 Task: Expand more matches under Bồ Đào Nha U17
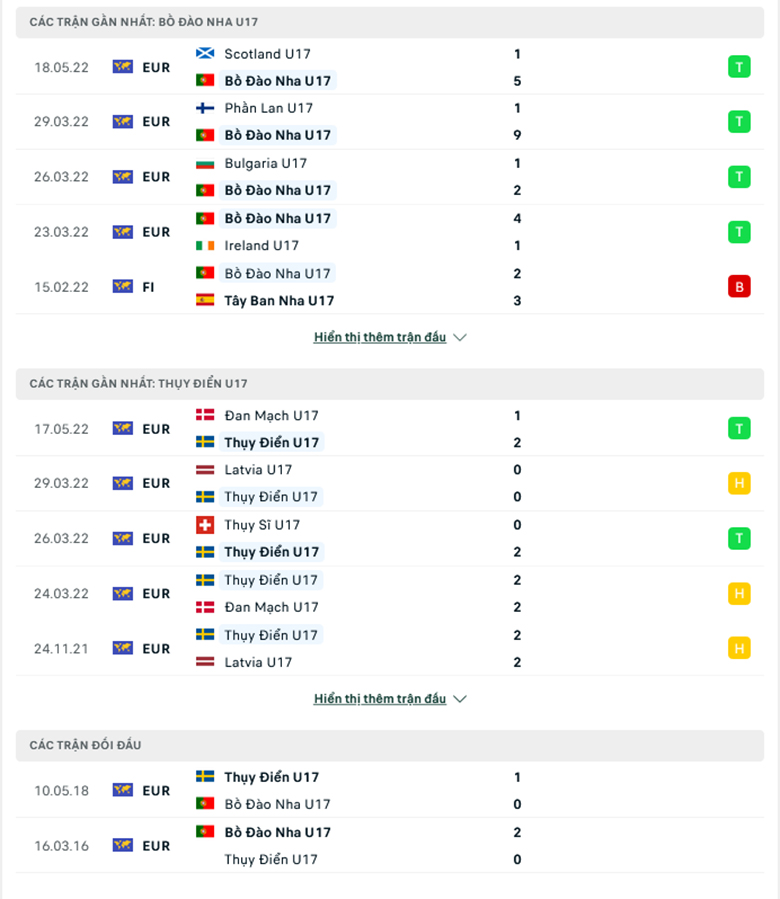[380, 337]
